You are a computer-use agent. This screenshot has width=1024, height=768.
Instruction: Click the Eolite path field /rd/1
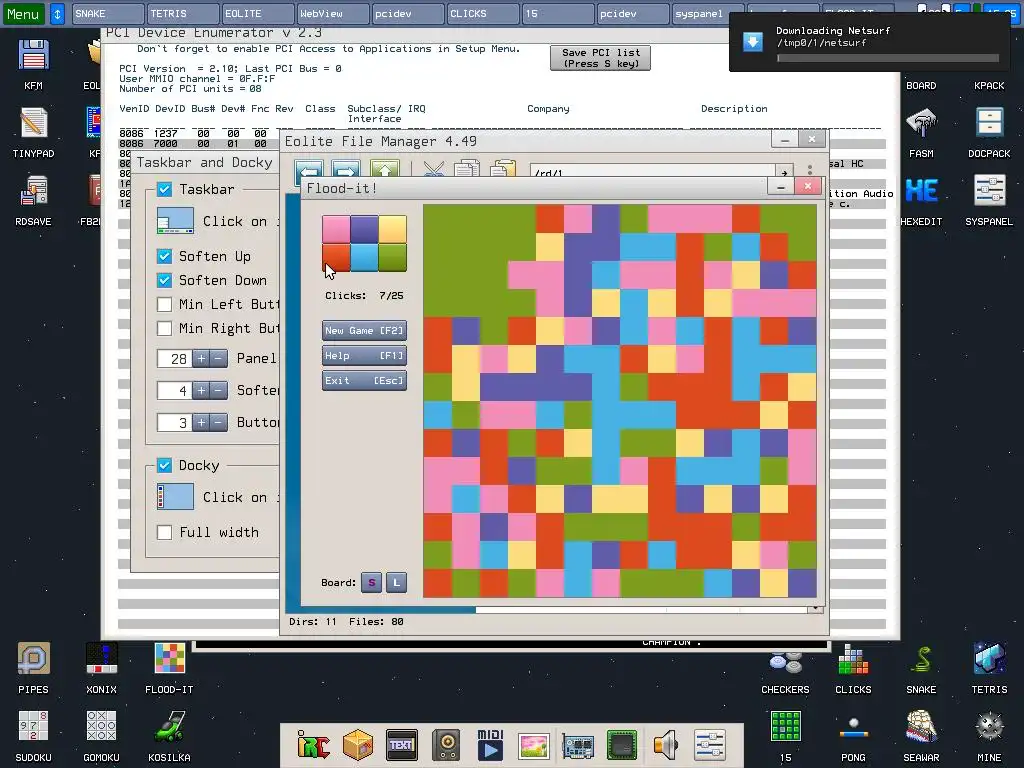click(654, 172)
